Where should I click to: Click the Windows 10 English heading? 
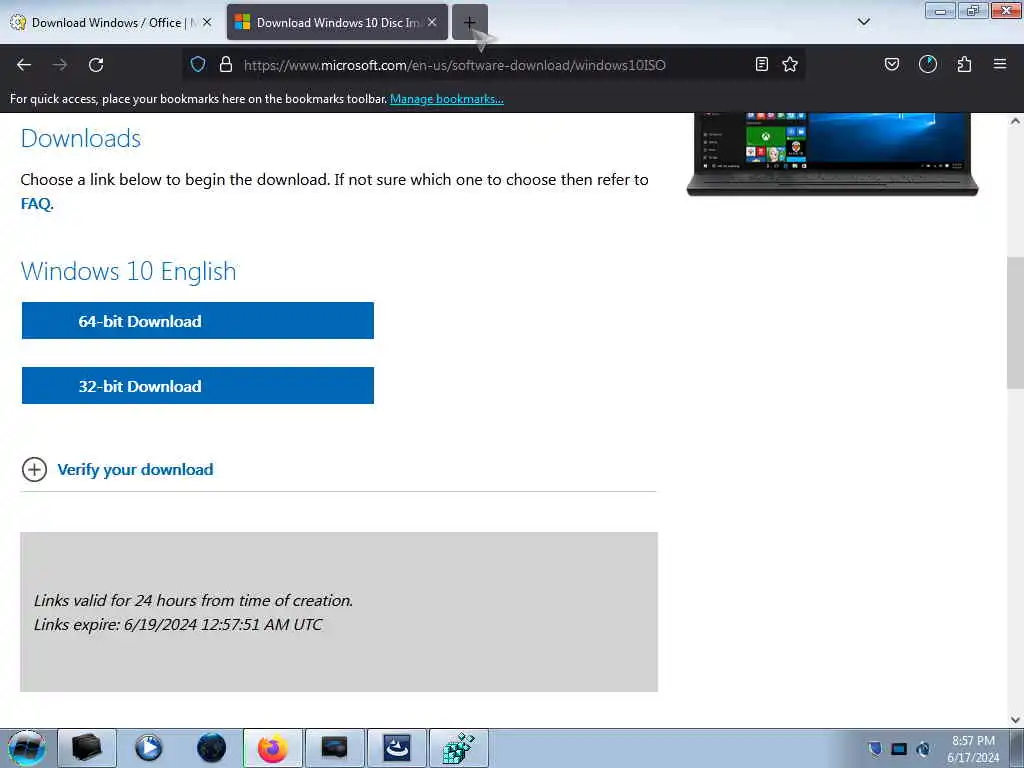click(129, 271)
